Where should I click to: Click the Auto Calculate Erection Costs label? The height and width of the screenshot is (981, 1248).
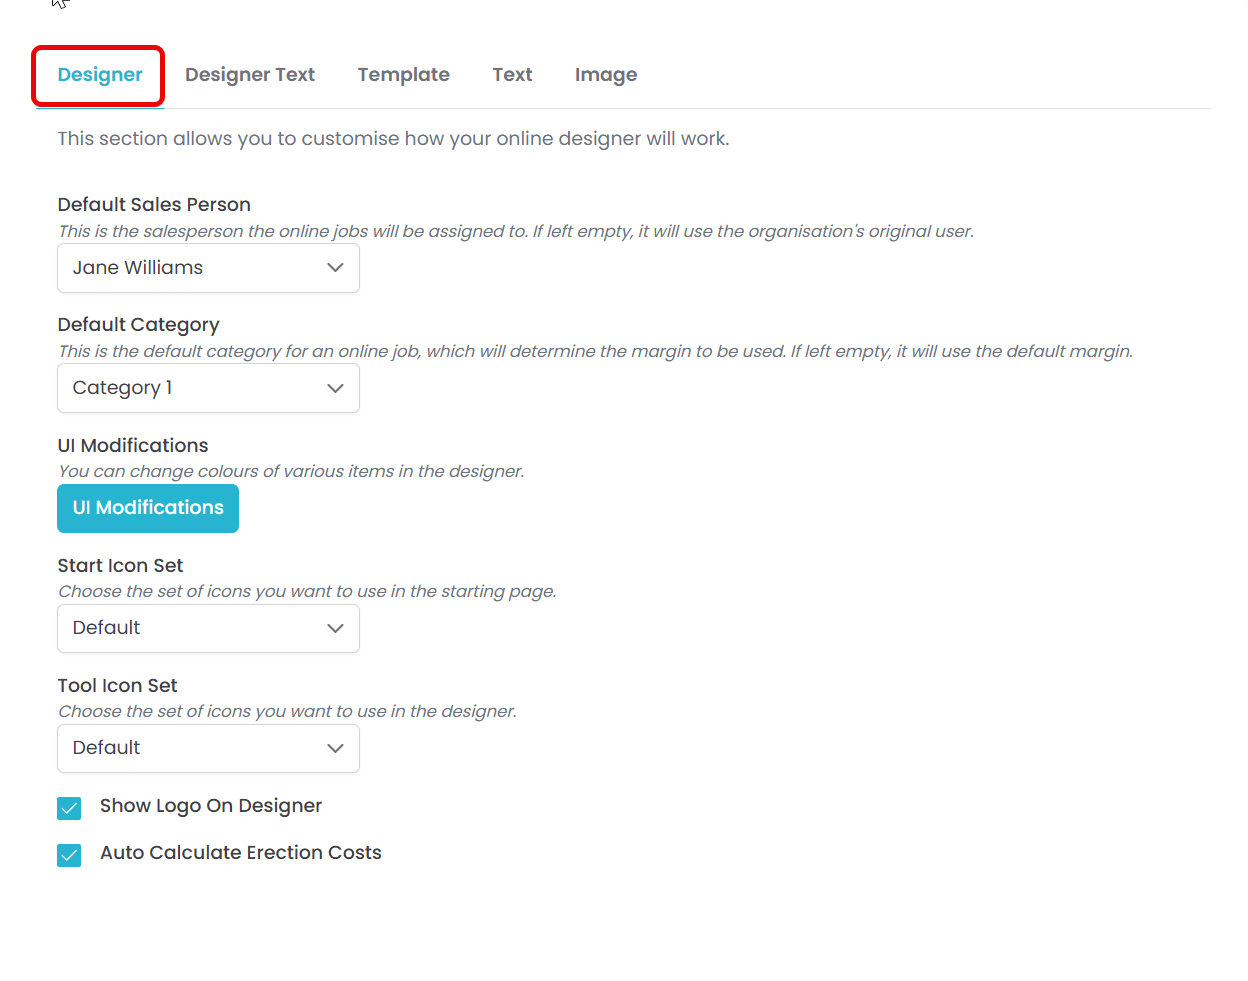click(x=241, y=853)
